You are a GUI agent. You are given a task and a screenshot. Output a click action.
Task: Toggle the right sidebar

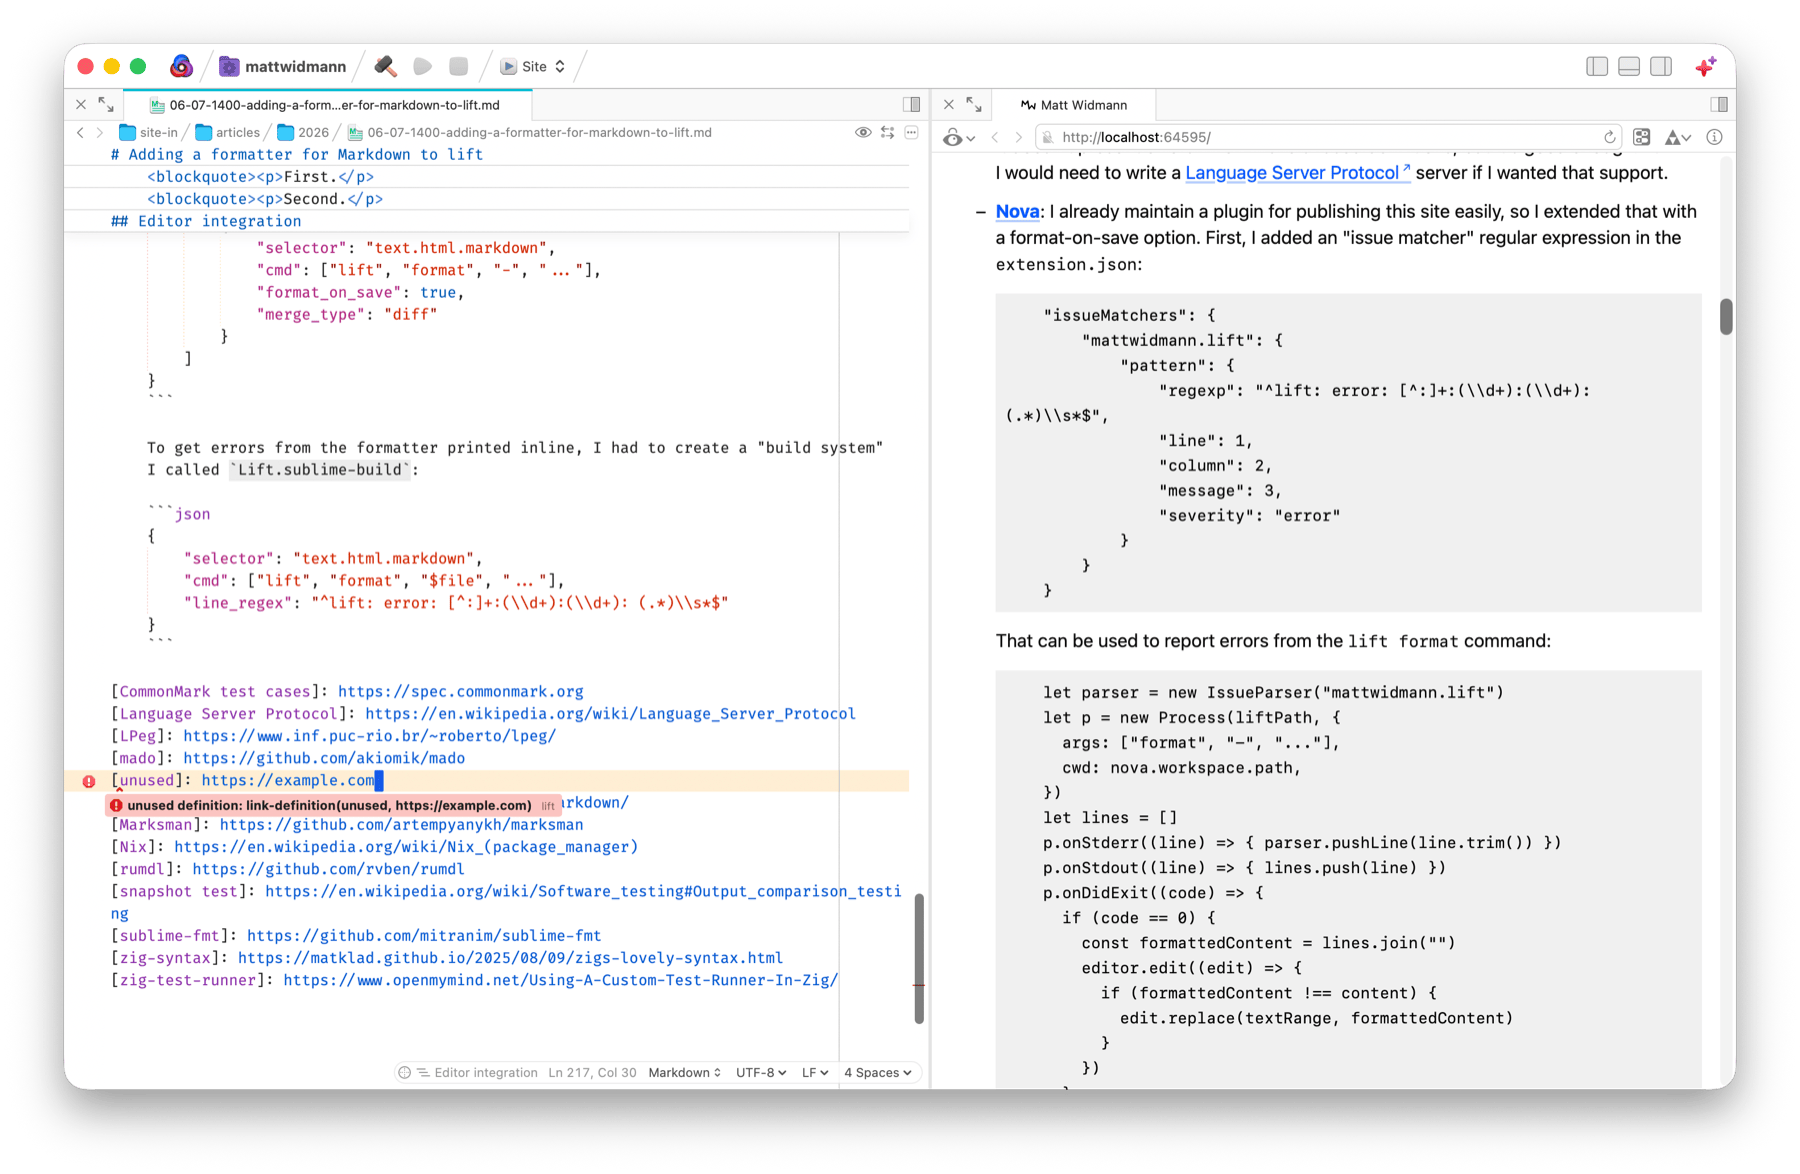coord(1661,66)
